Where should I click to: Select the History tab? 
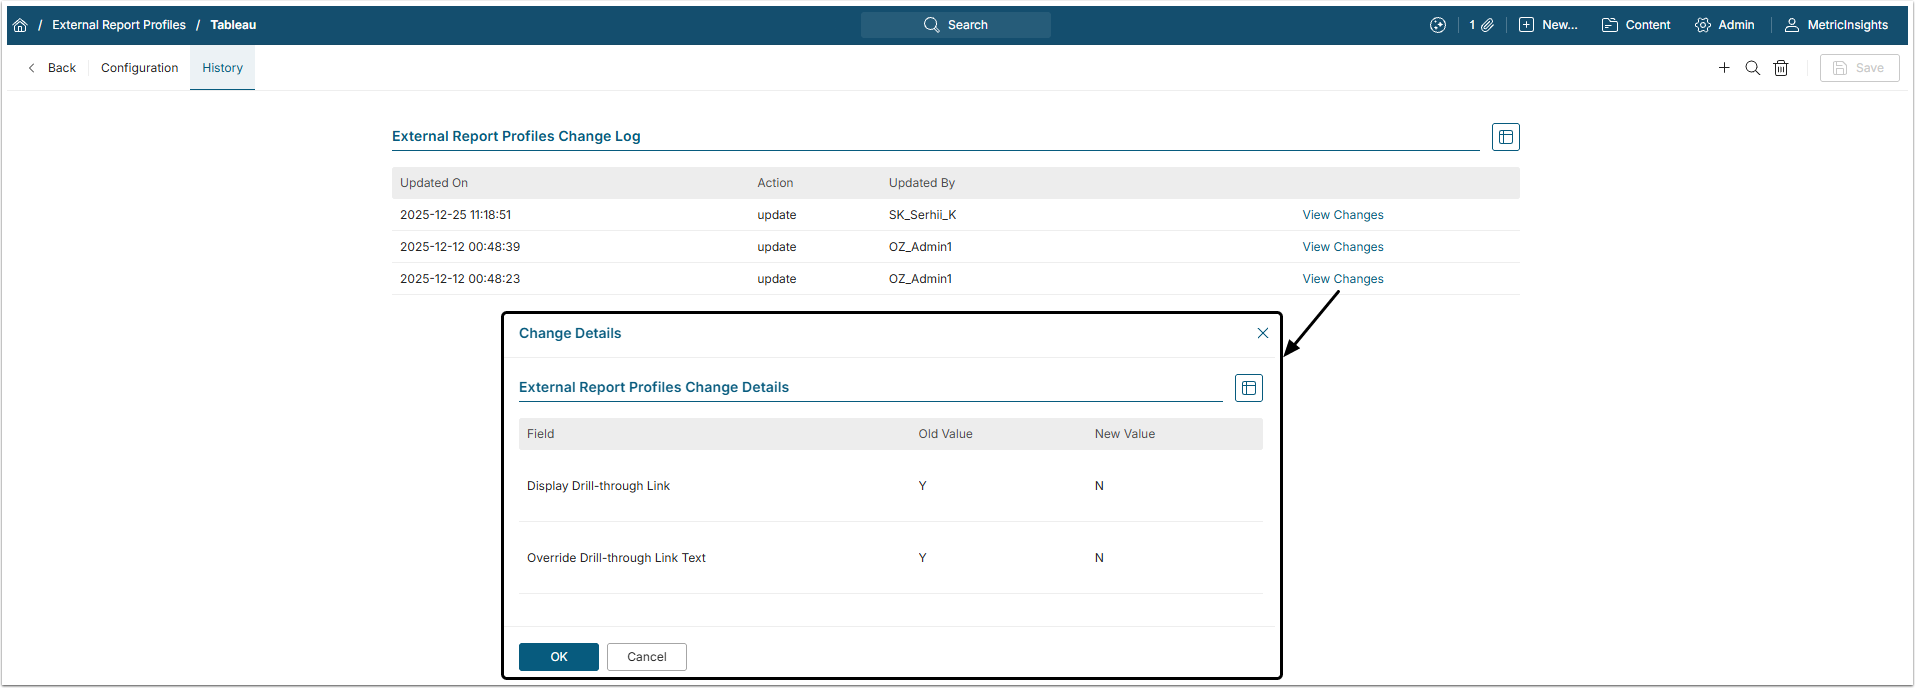click(222, 68)
